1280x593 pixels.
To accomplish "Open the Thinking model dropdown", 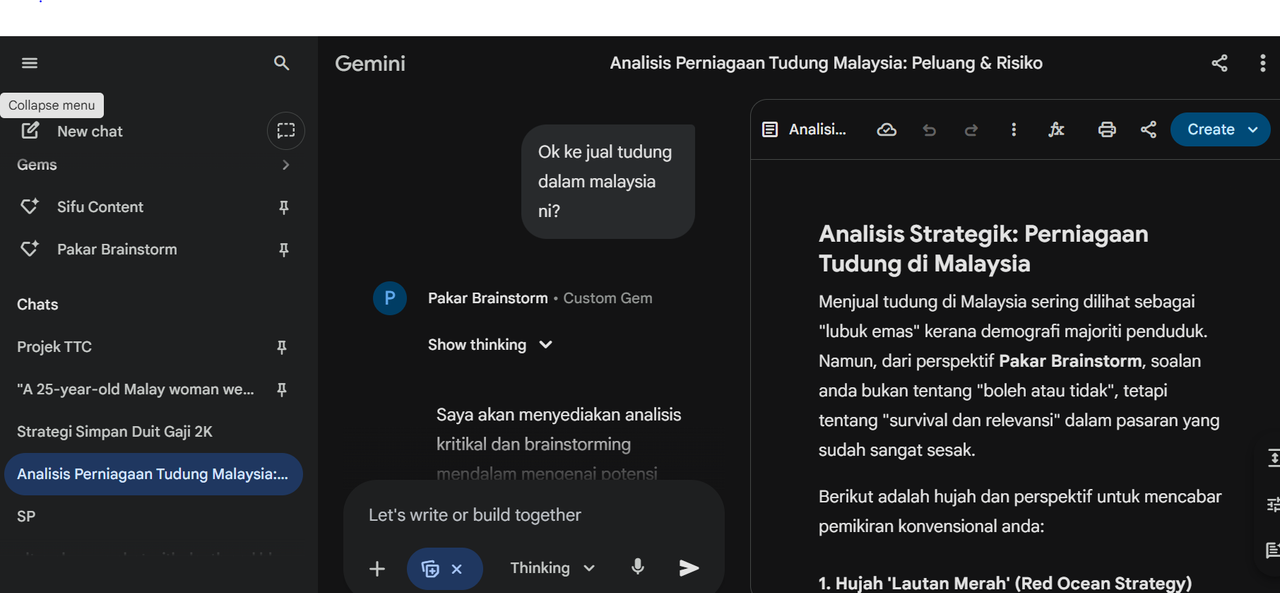I will (553, 568).
